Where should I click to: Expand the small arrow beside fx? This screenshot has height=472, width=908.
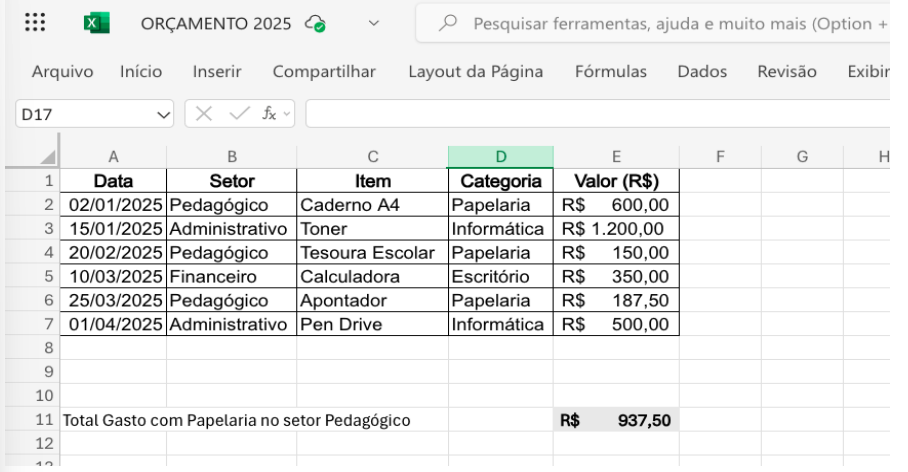point(287,114)
